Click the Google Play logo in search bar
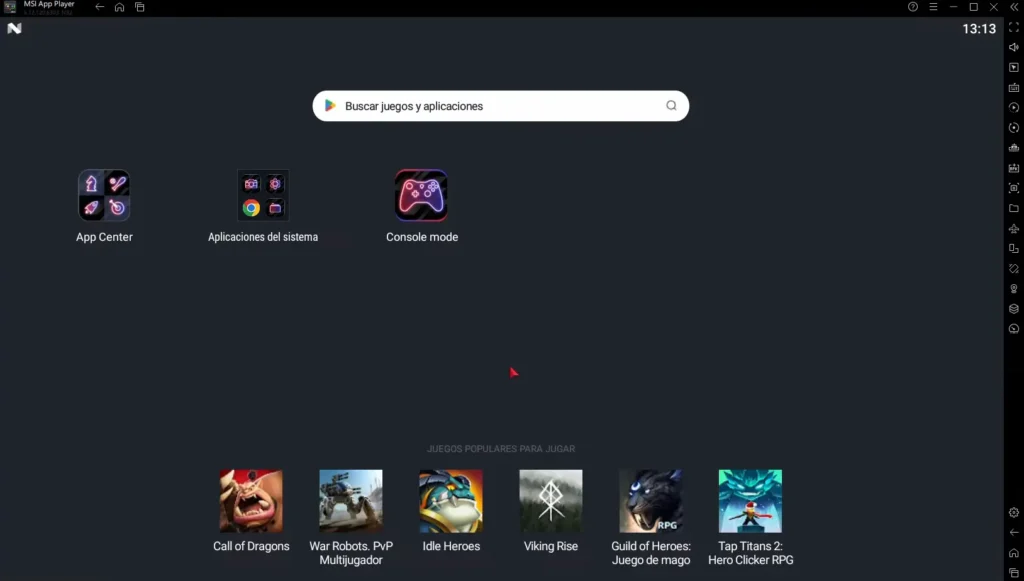Image resolution: width=1024 pixels, height=581 pixels. coord(330,106)
